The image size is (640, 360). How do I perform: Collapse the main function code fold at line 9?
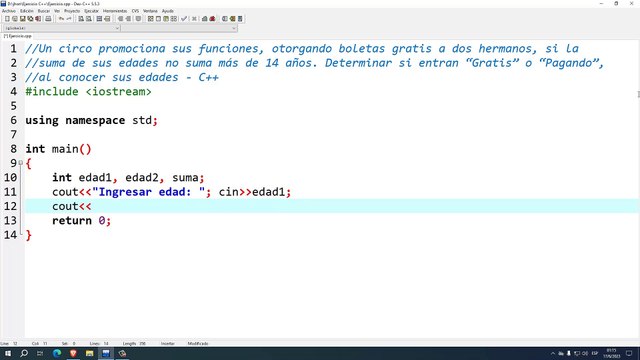click(x=20, y=162)
